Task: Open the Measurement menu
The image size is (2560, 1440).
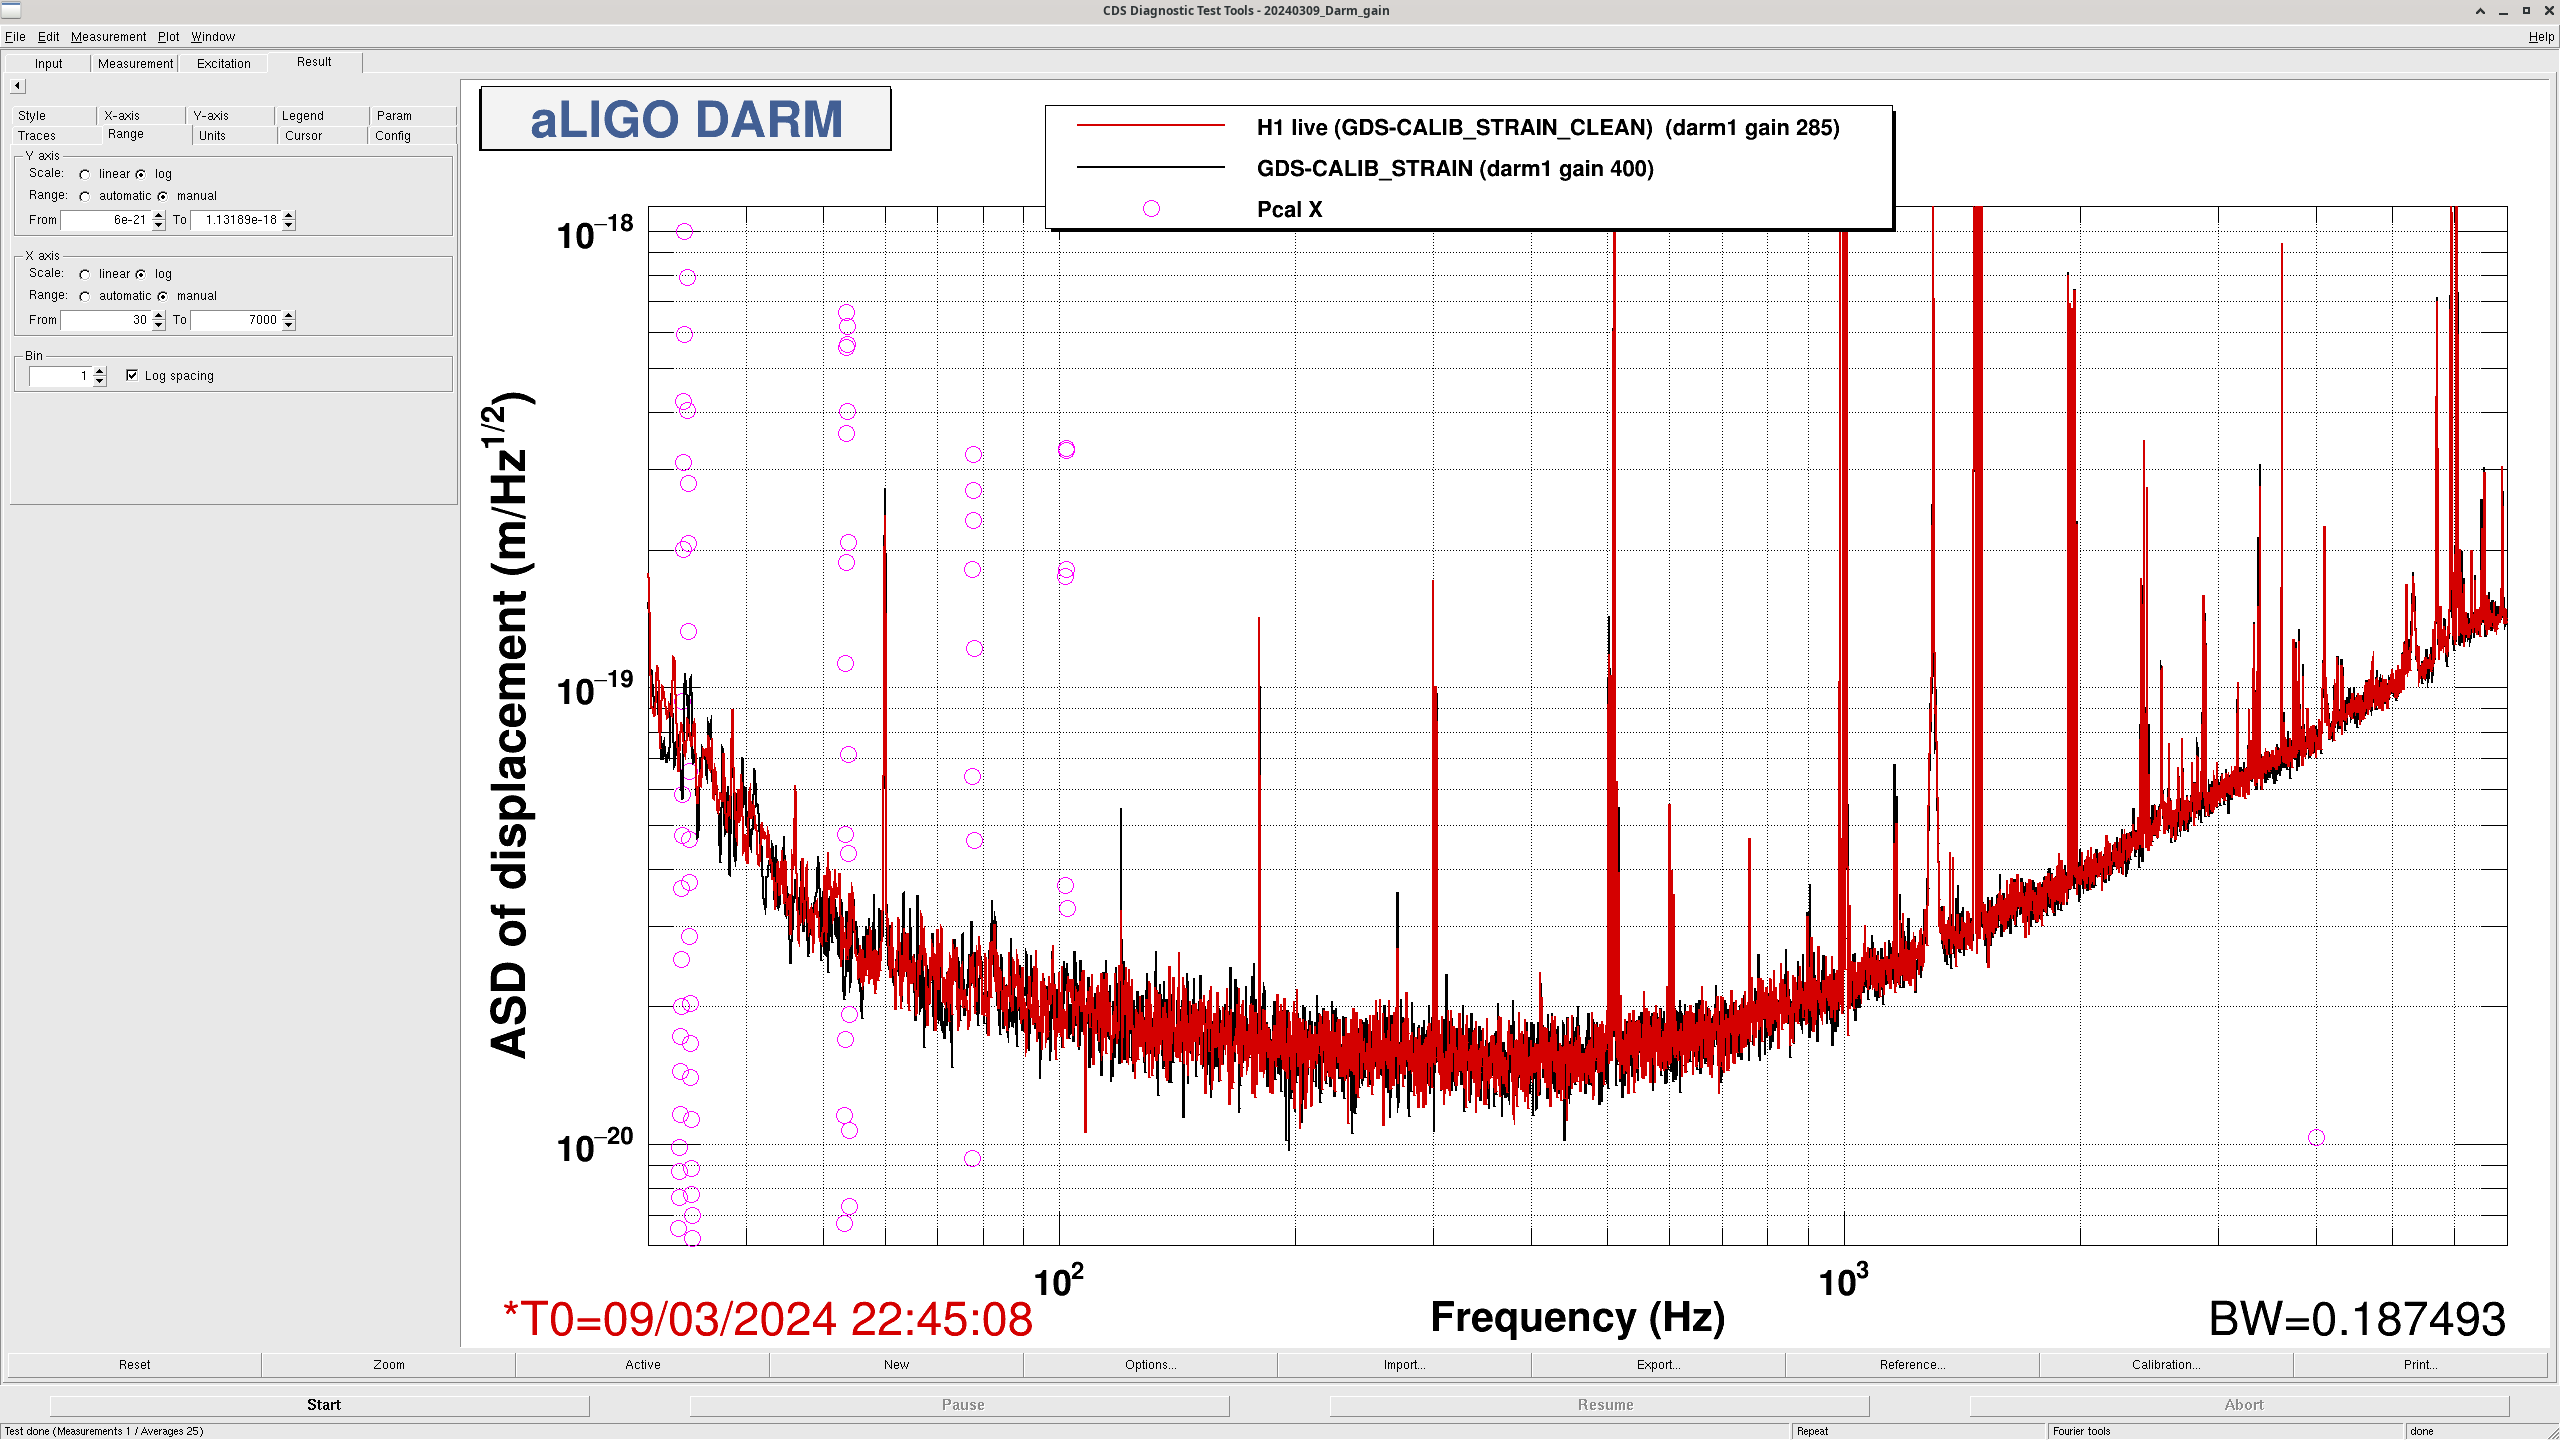Action: point(108,37)
